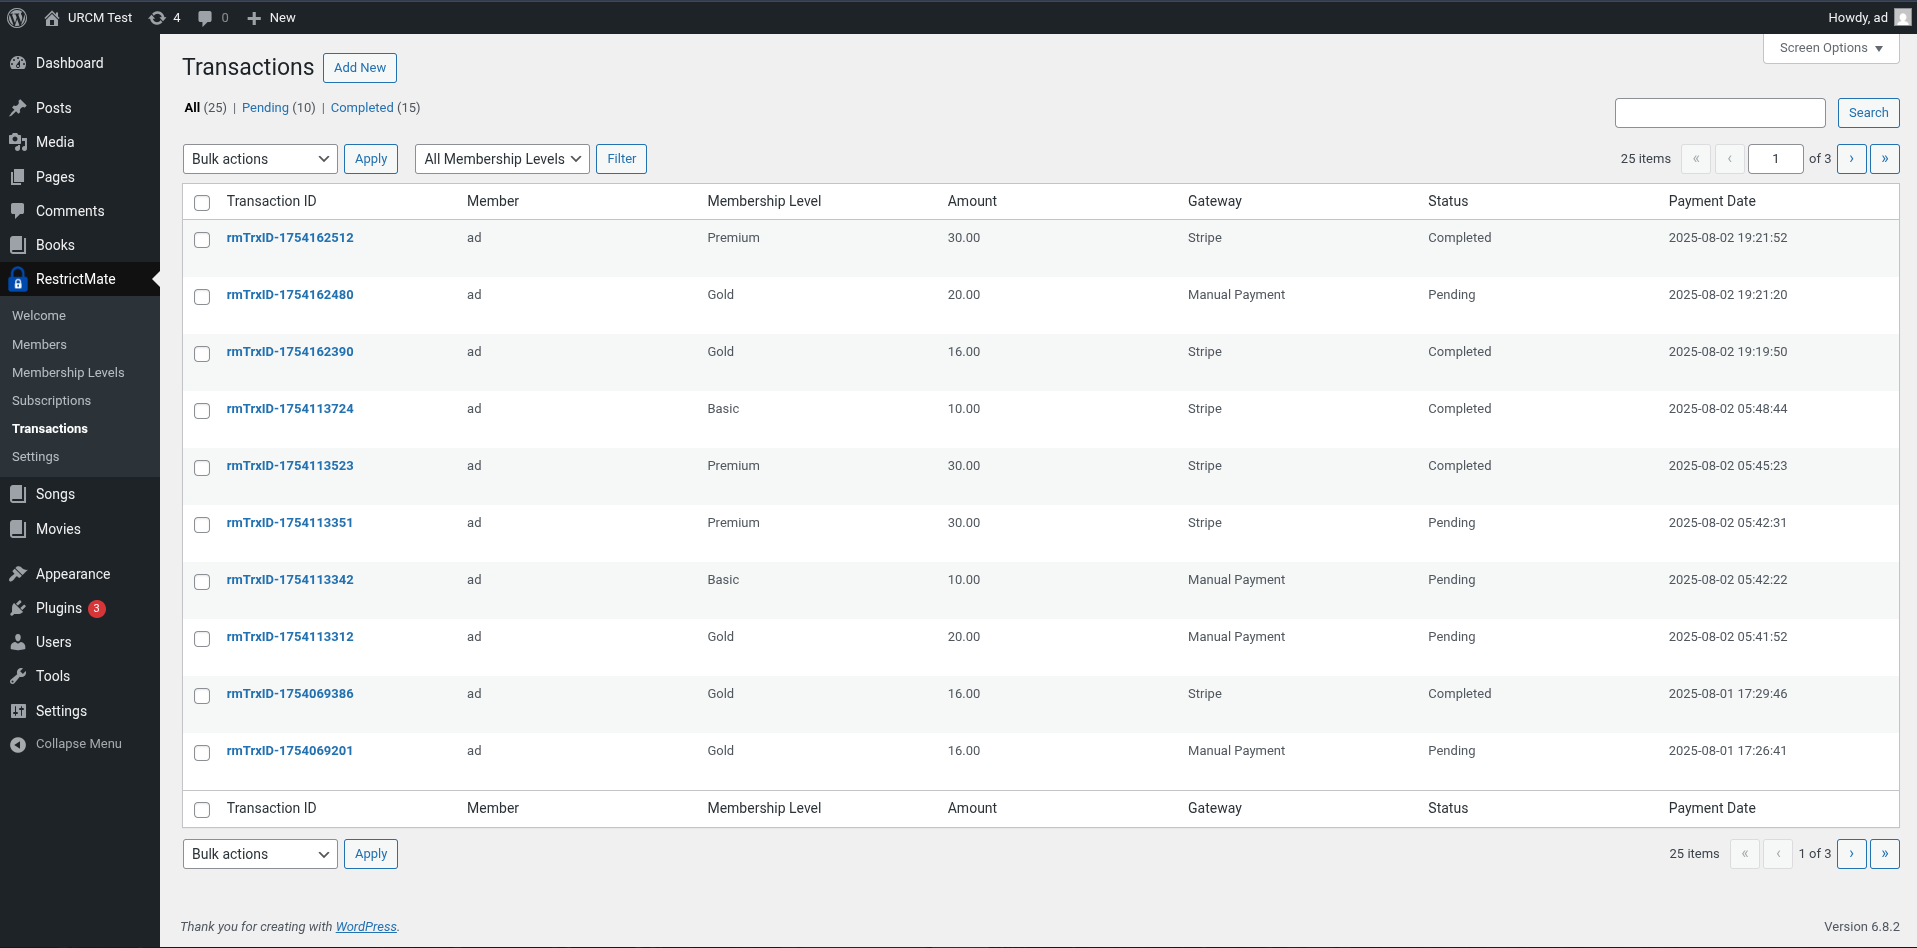Check the row rmTrxID-1754162512

coord(202,240)
